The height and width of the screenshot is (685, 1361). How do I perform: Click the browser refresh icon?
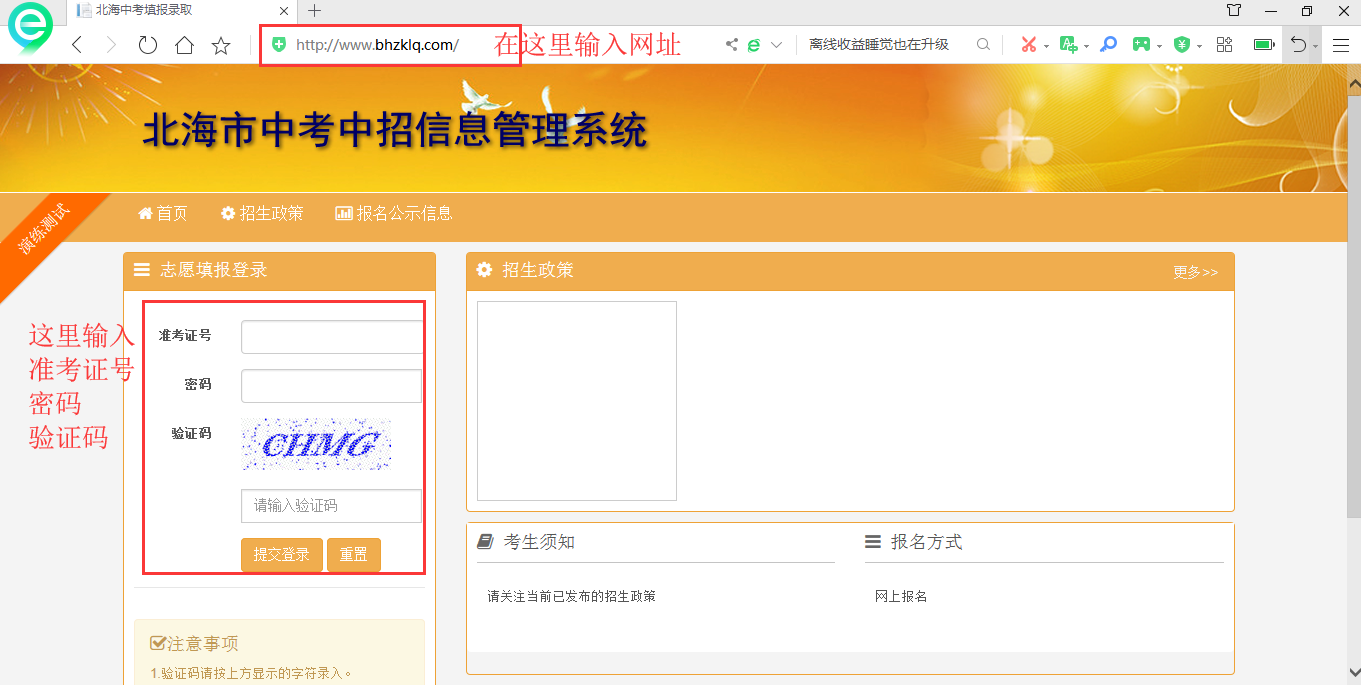tap(147, 45)
